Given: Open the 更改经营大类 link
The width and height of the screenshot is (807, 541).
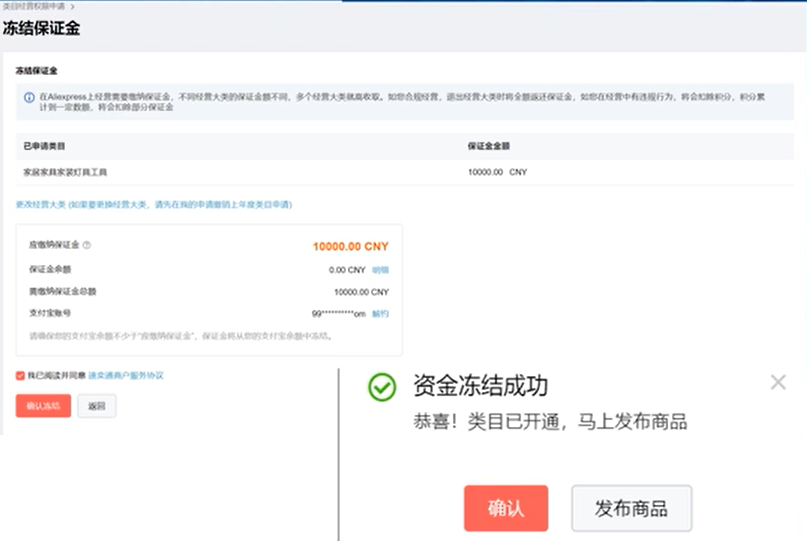Looking at the screenshot, I should (154, 204).
